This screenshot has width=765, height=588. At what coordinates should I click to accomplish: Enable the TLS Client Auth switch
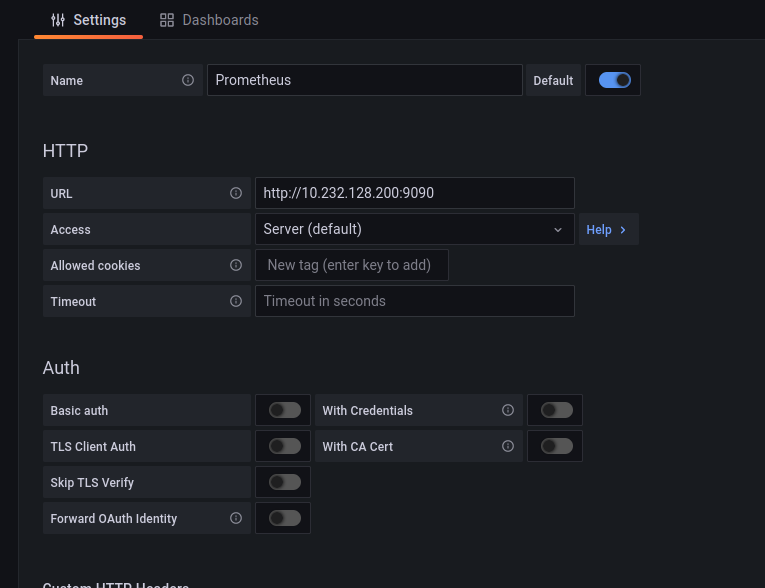pyautogui.click(x=284, y=446)
